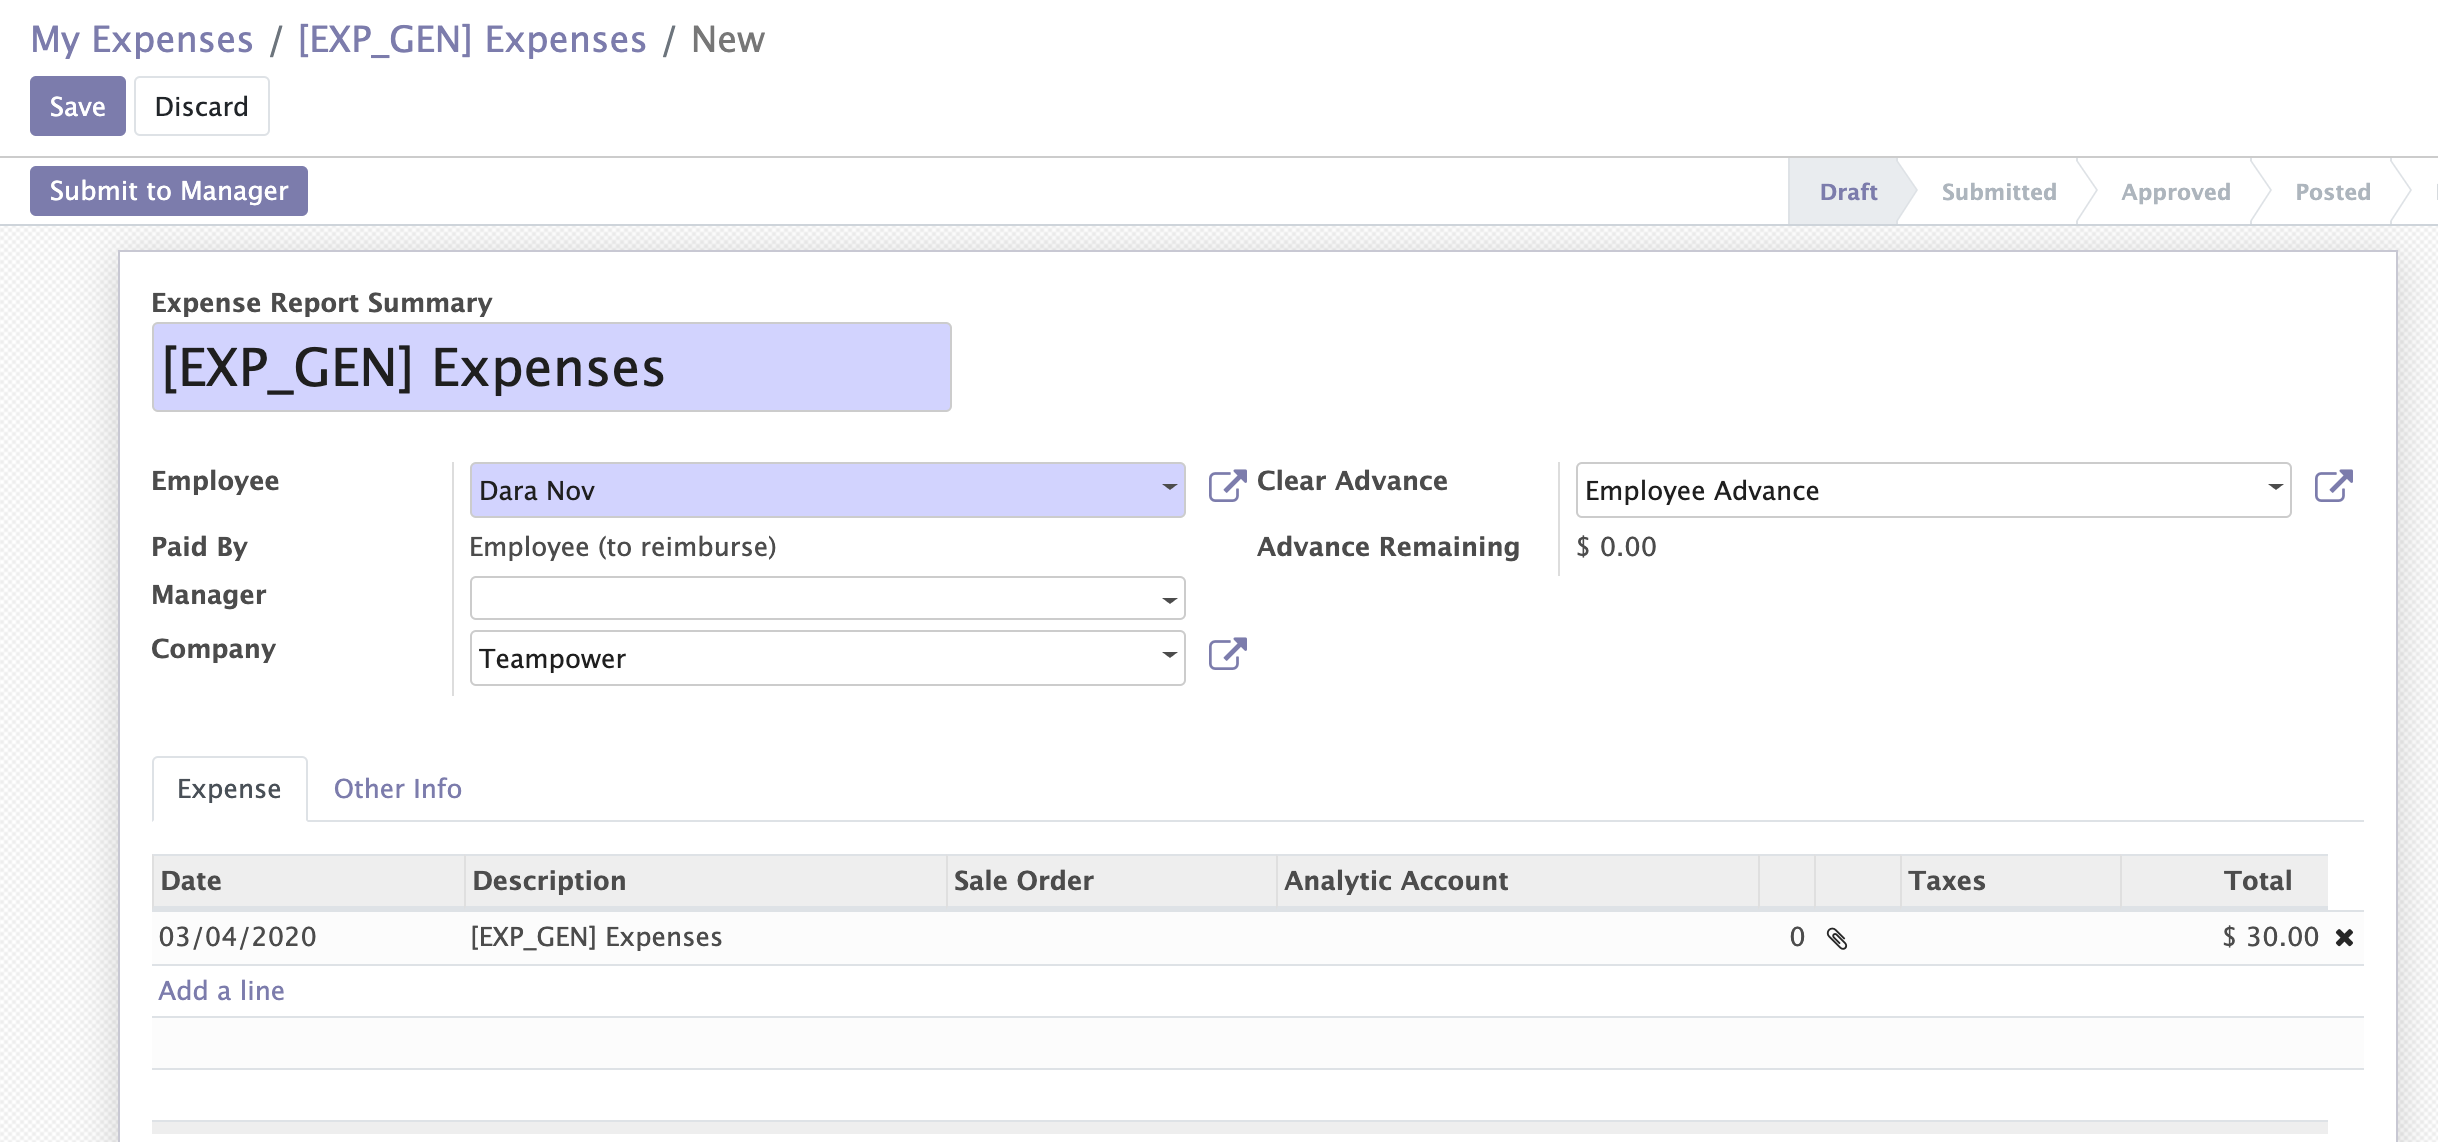This screenshot has width=2438, height=1142.
Task: Navigate back via My Expenses breadcrumb
Action: 141,38
